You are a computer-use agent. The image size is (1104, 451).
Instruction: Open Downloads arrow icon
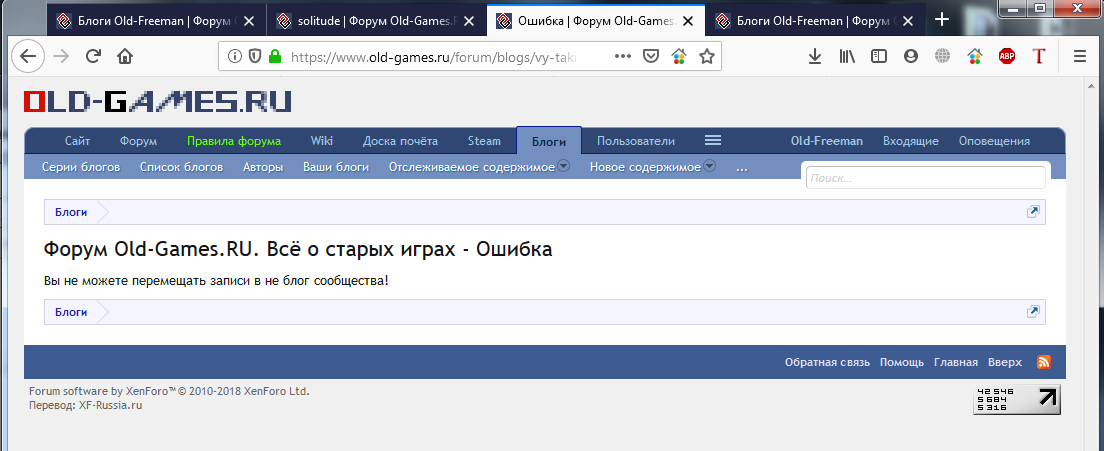point(815,57)
